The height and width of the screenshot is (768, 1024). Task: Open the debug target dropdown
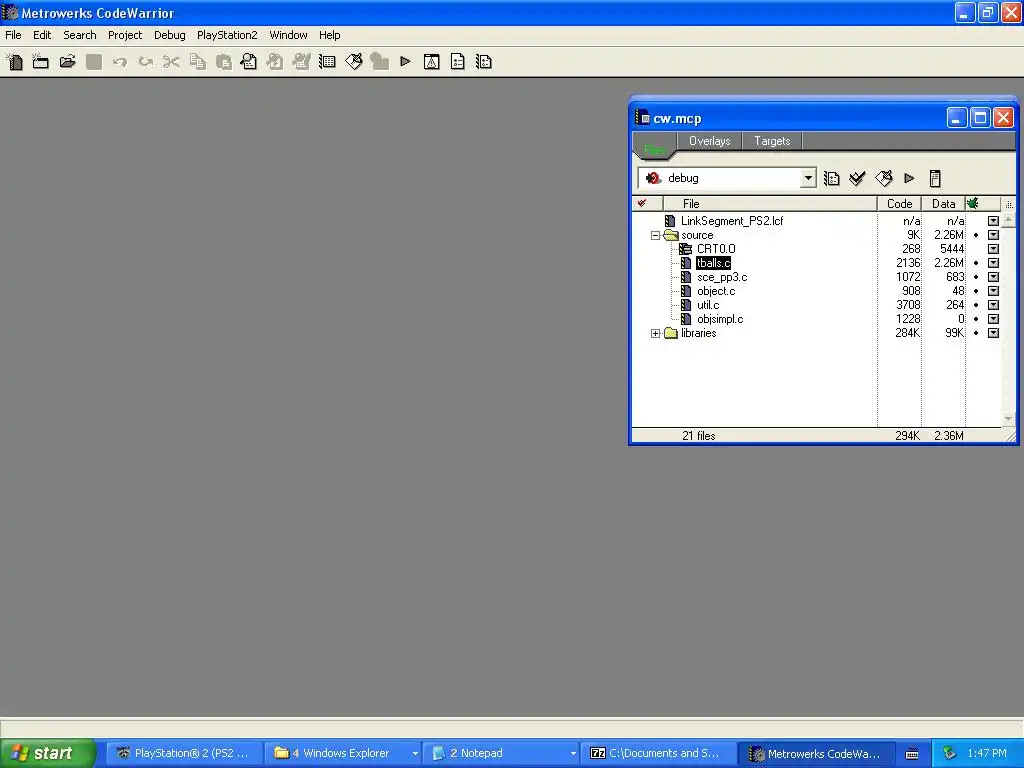pos(808,178)
